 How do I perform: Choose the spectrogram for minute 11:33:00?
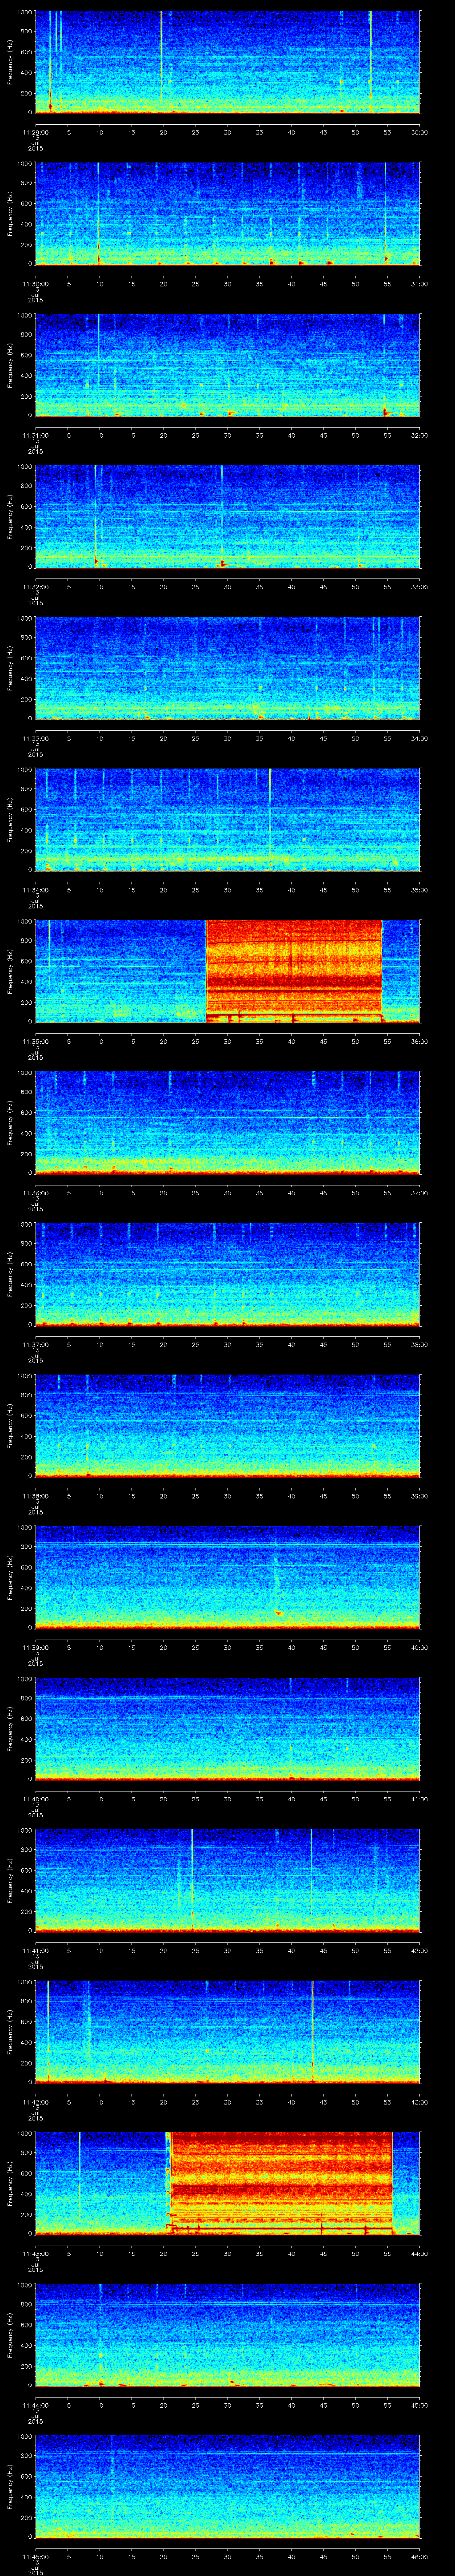[227, 669]
